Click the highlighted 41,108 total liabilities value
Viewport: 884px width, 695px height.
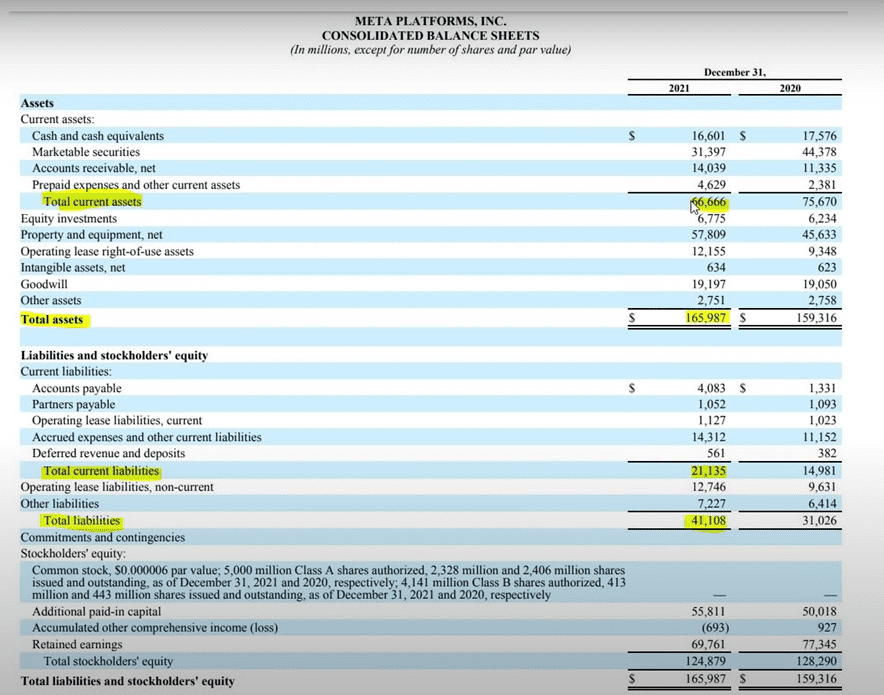click(707, 521)
